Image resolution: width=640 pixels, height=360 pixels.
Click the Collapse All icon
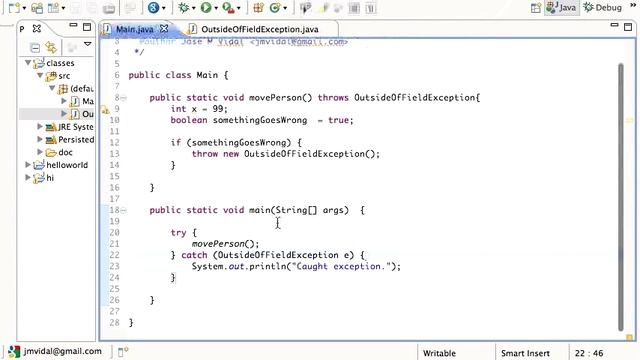(x=35, y=48)
